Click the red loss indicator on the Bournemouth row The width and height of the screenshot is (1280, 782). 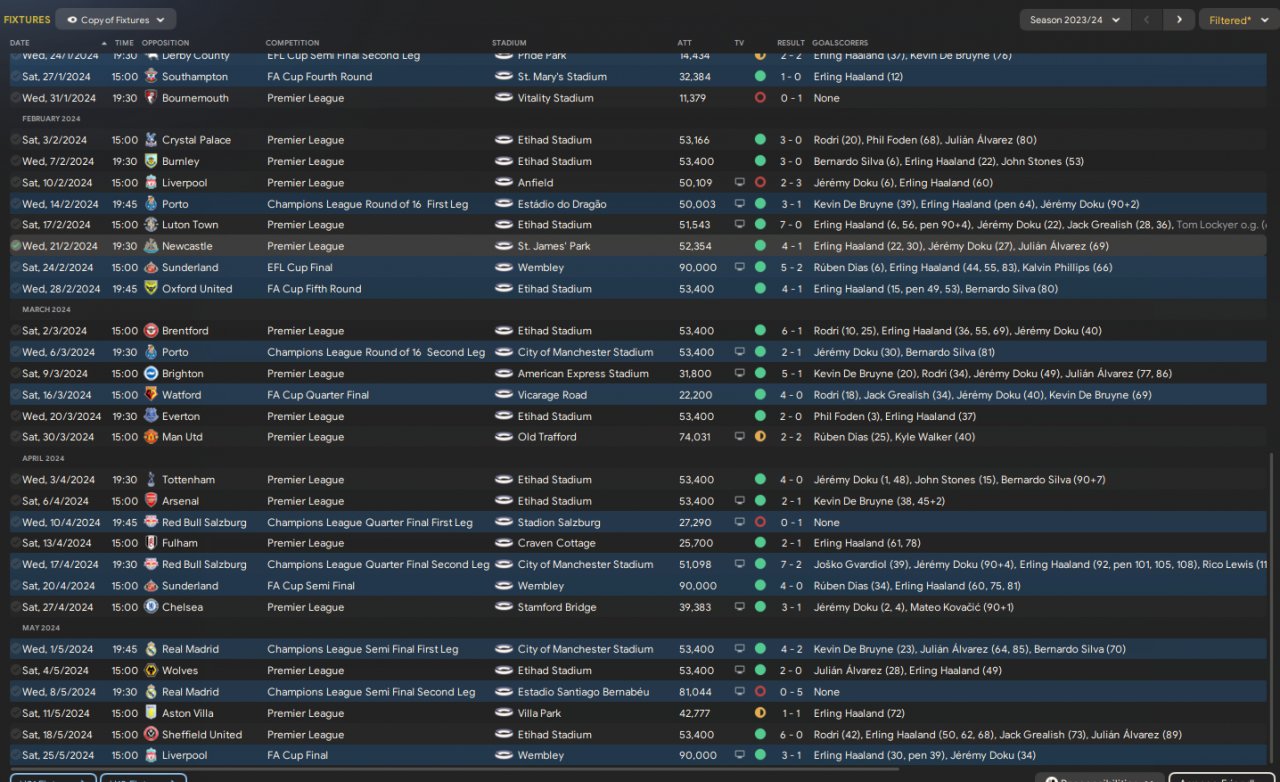(760, 98)
